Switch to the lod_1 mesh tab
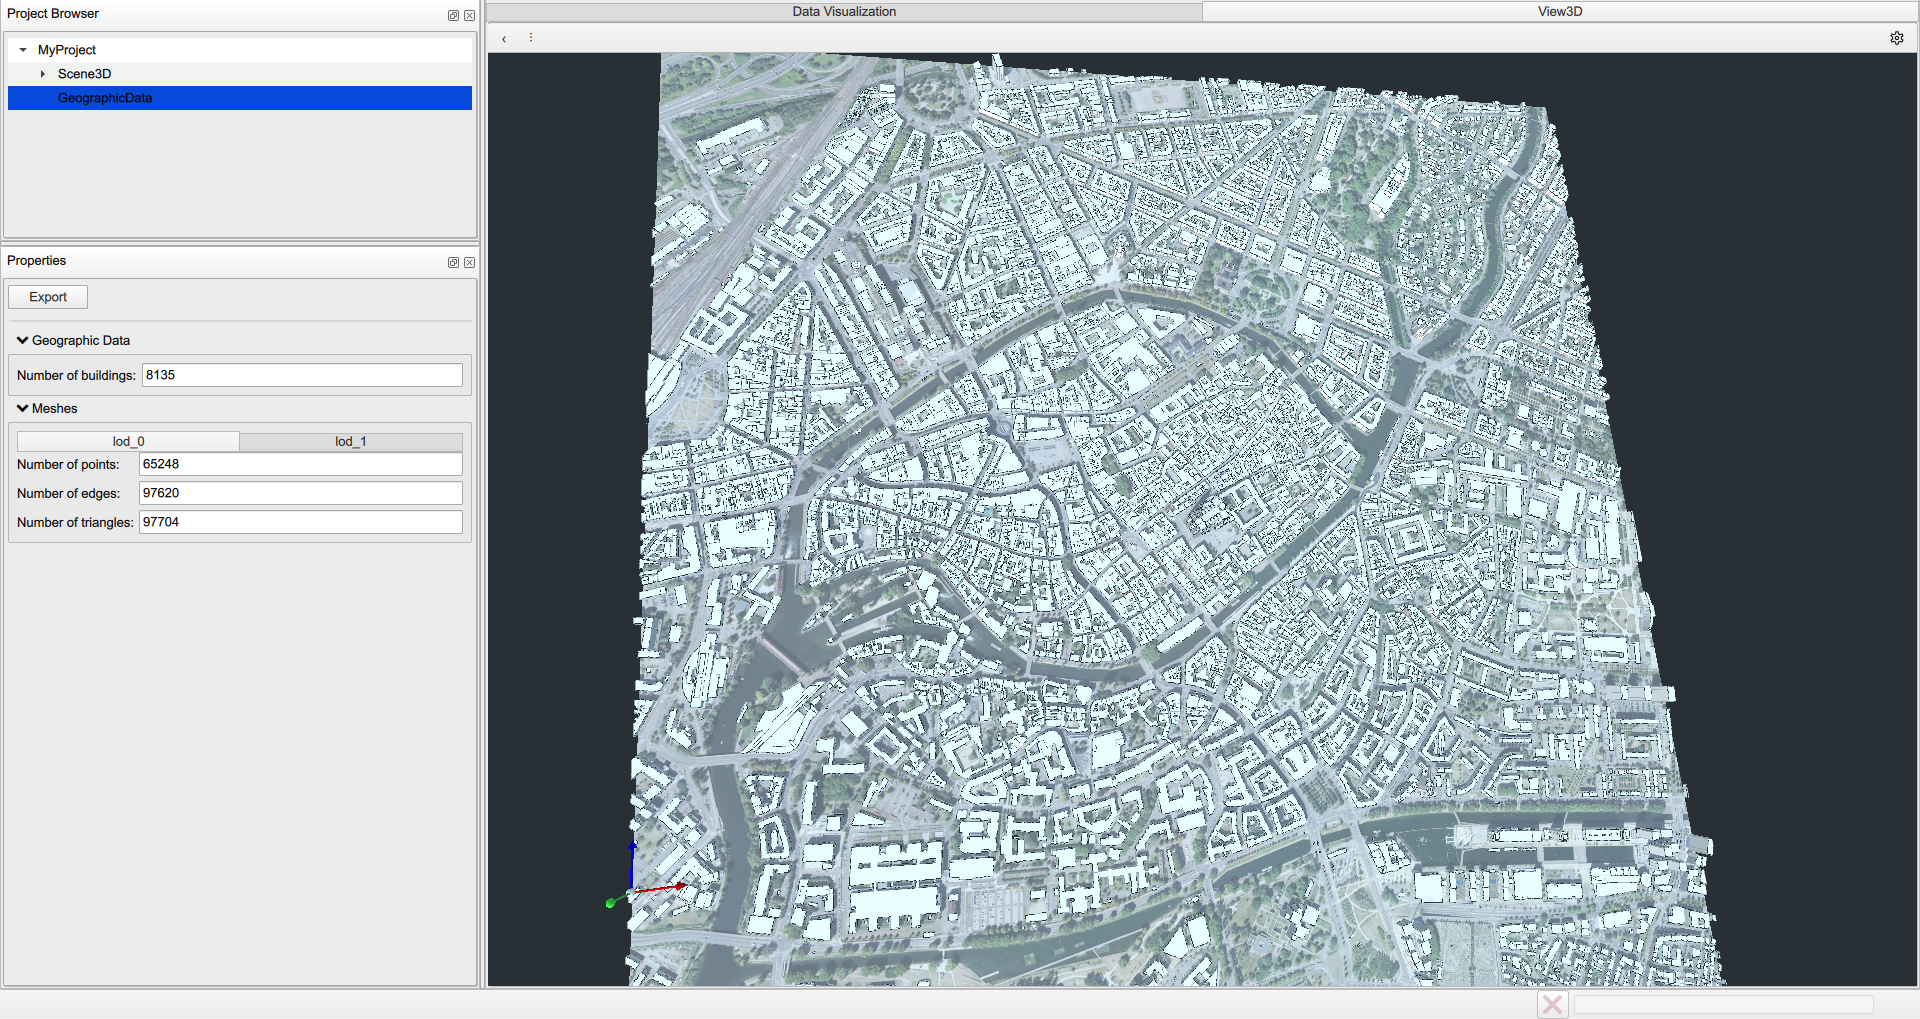Viewport: 1920px width, 1019px height. point(350,441)
